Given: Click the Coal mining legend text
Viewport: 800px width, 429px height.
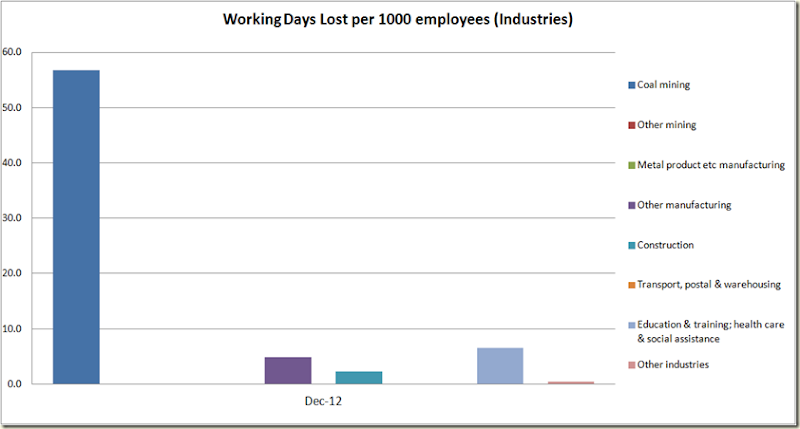Looking at the screenshot, I should (x=663, y=85).
